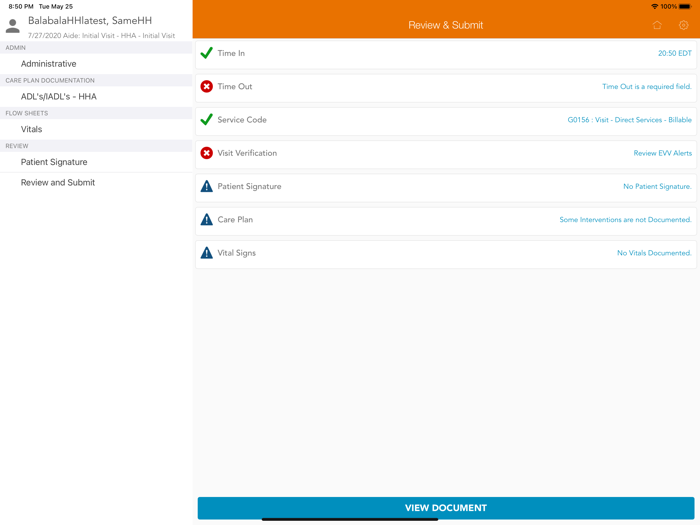Open the Time Out row

[x=446, y=88]
